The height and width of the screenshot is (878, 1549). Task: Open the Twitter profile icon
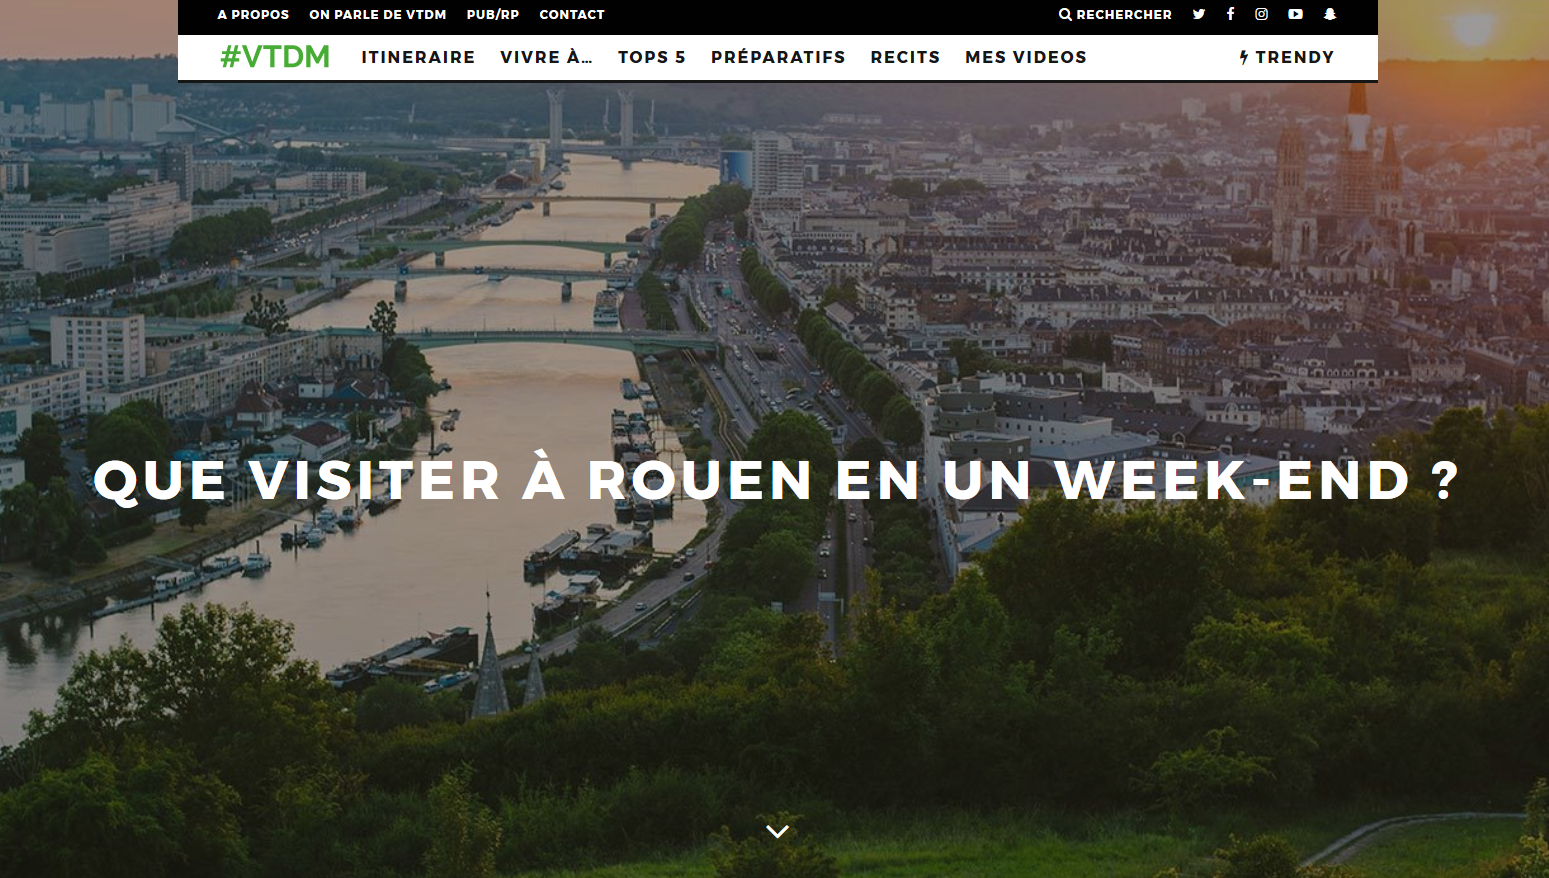pos(1198,14)
